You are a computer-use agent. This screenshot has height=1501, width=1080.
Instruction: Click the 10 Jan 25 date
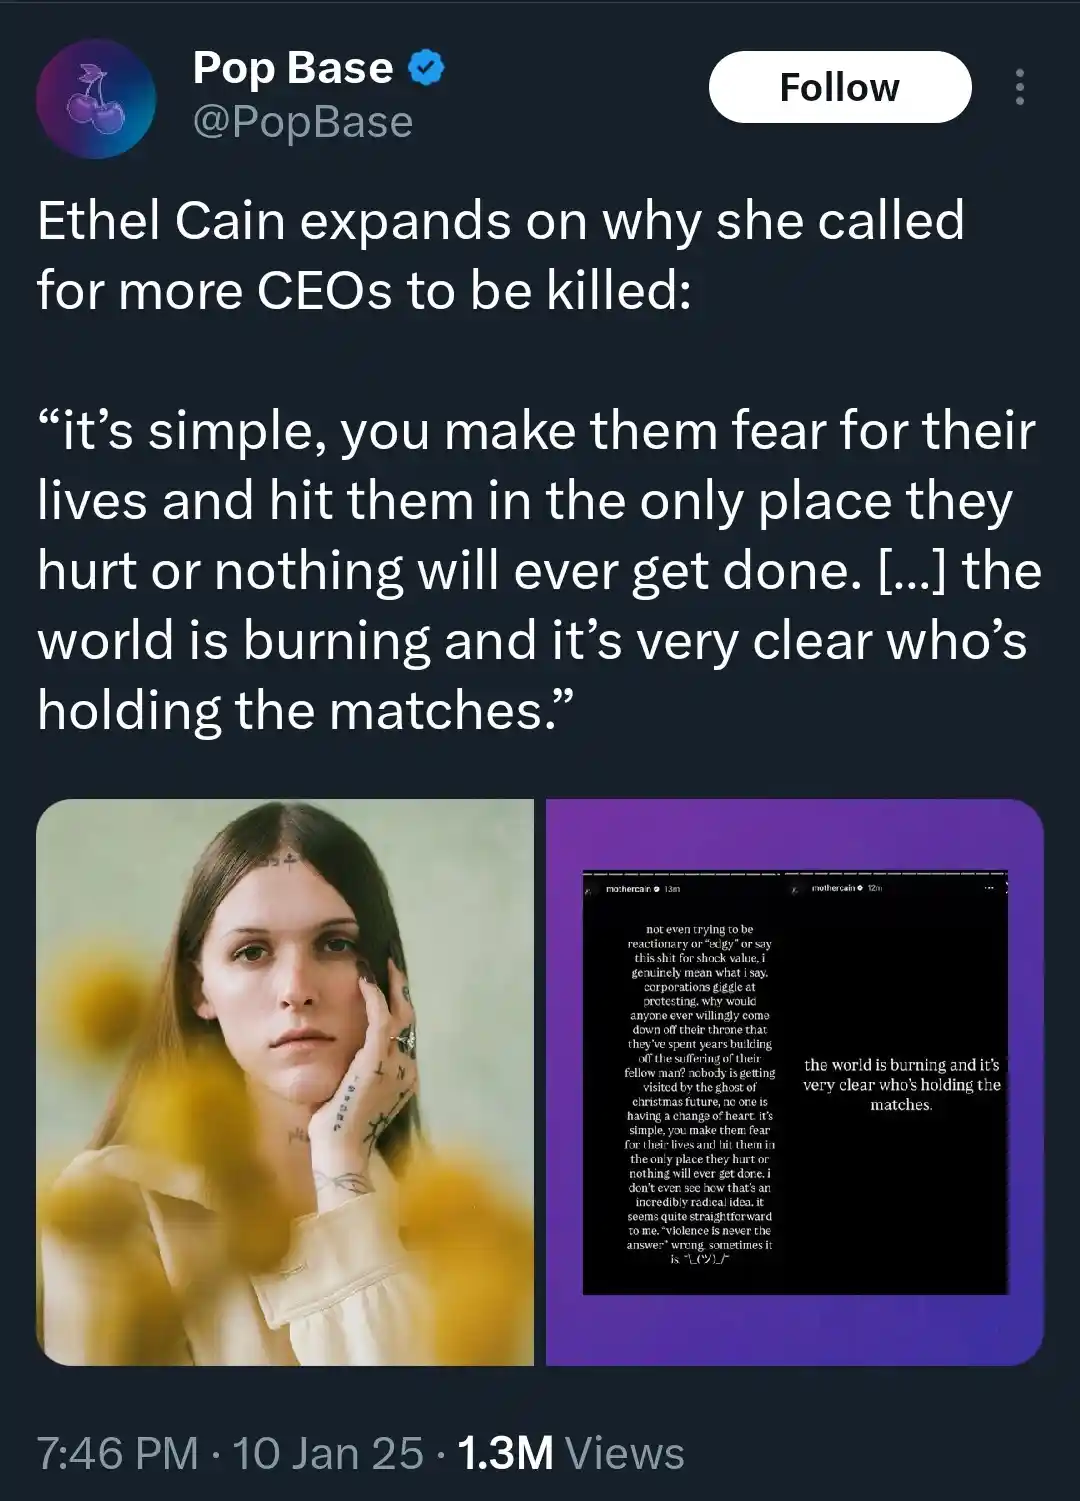point(327,1453)
